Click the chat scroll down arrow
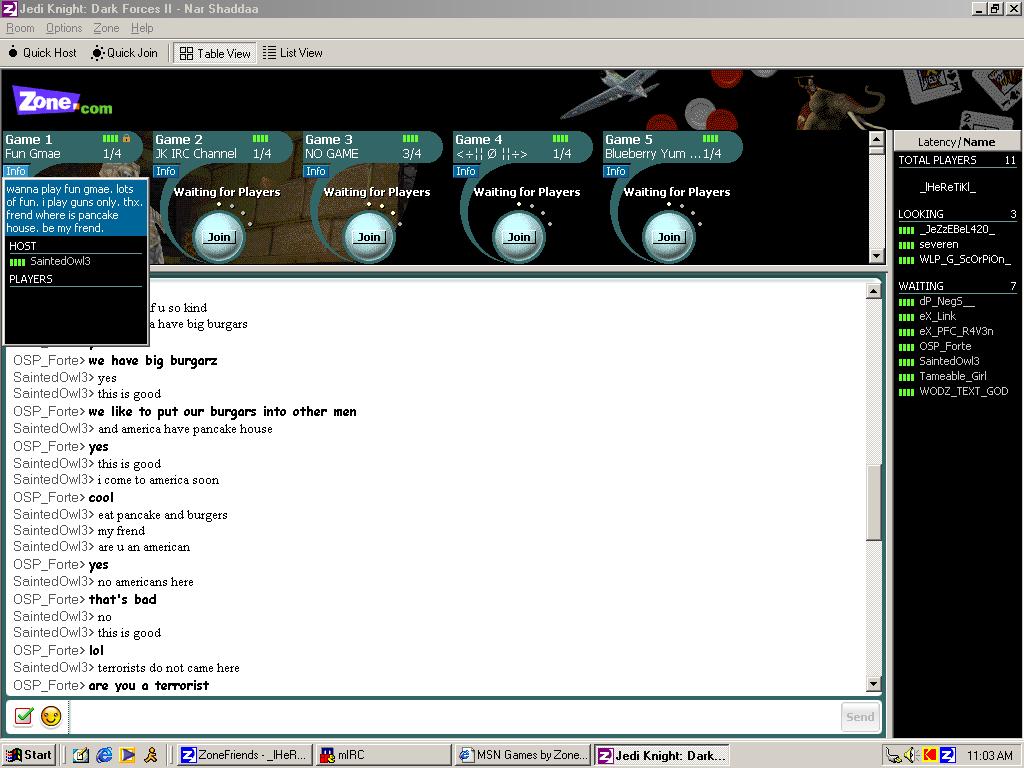Screen dimensions: 1024x768 tap(873, 684)
